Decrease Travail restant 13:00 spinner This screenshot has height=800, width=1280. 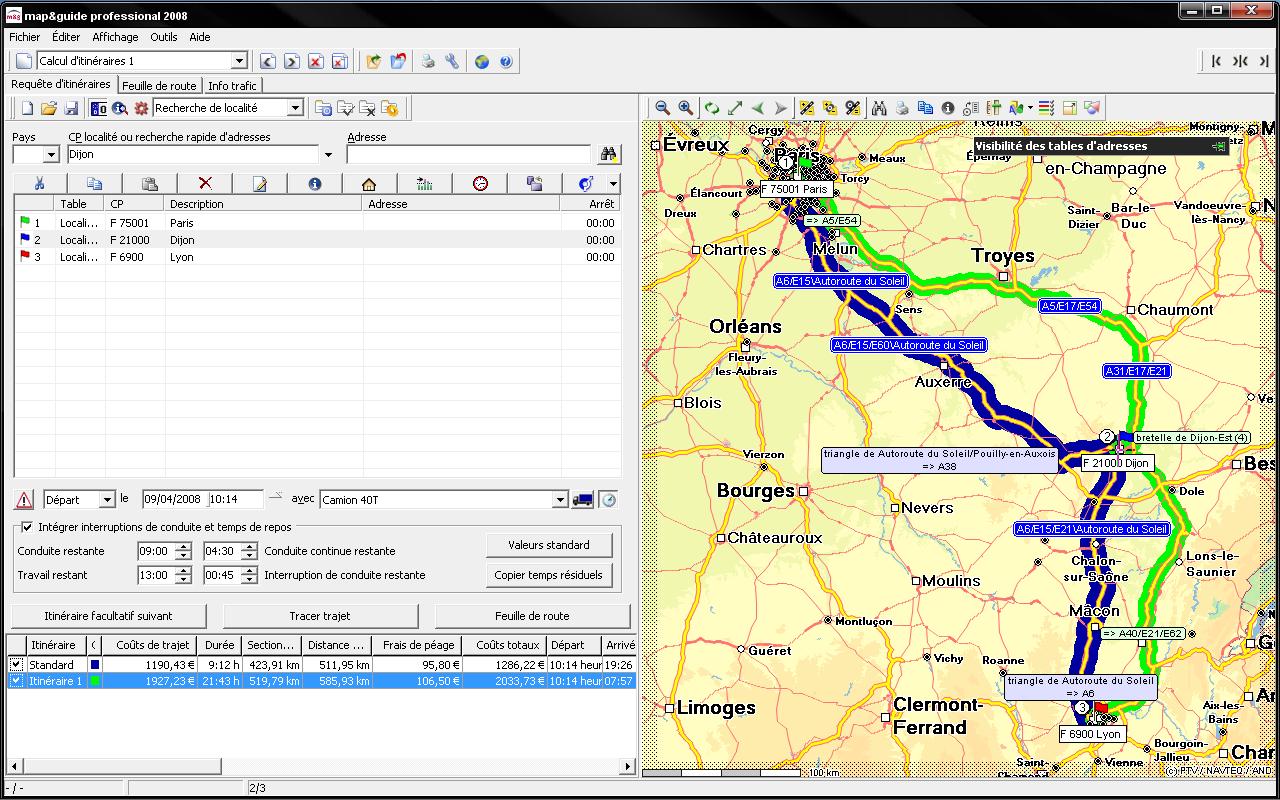tap(183, 580)
